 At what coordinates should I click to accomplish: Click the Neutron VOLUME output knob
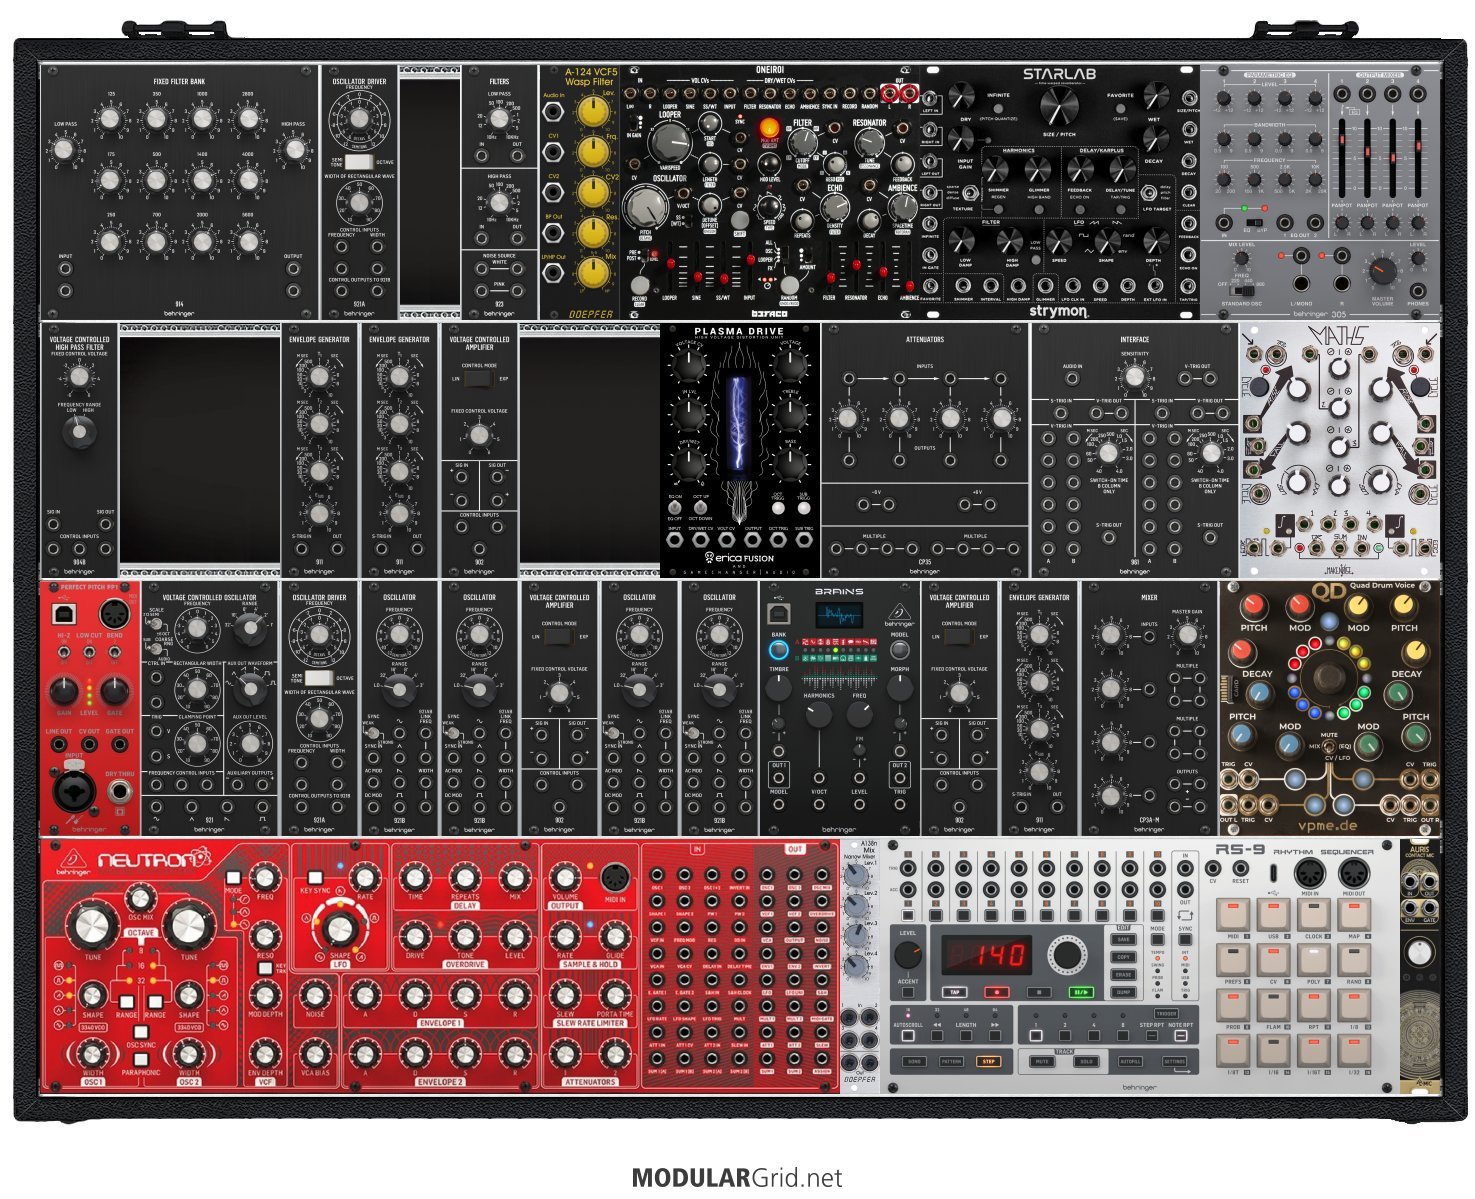tap(565, 878)
